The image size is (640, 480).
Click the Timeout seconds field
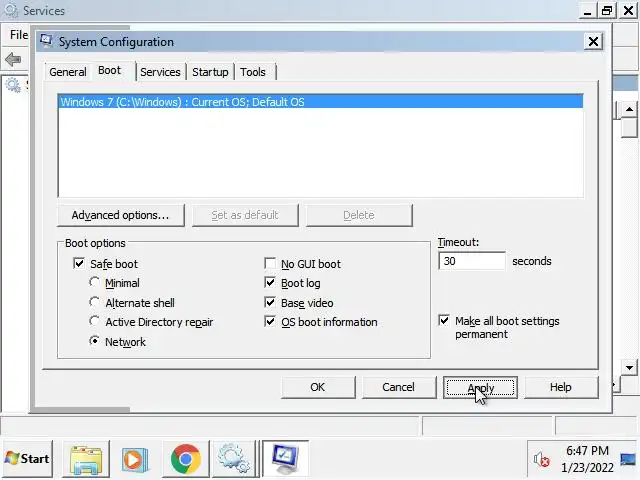pyautogui.click(x=472, y=261)
